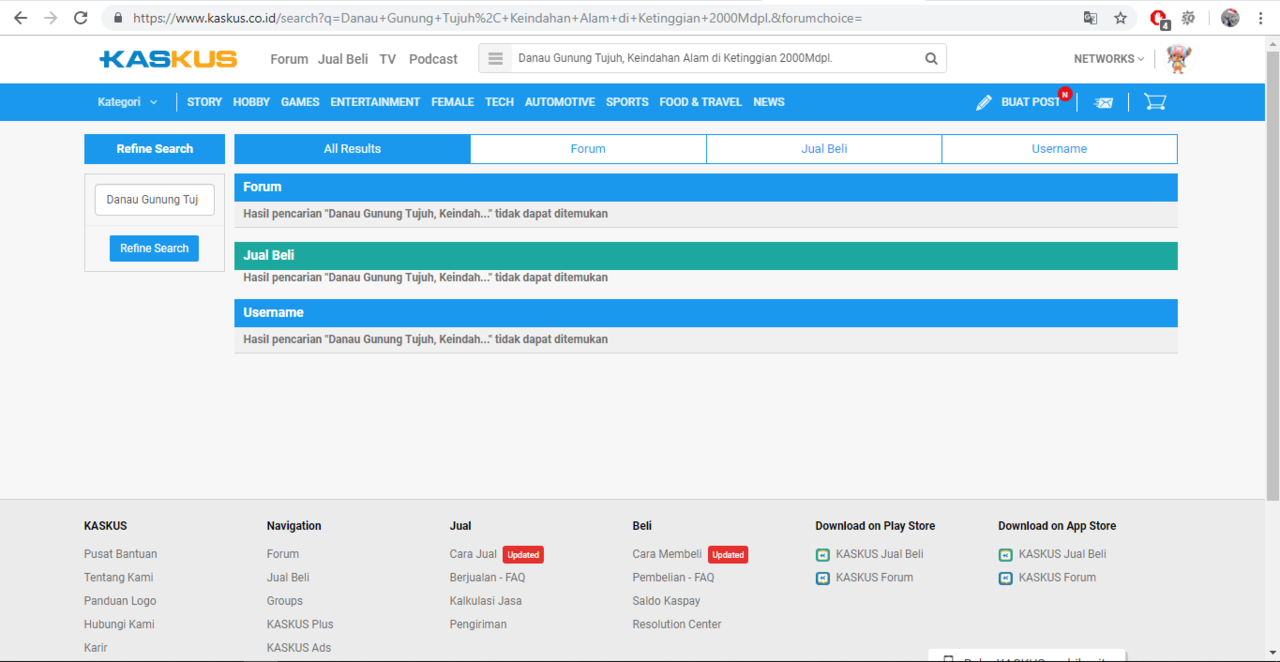
Task: Click the user avatar in KASKUS header
Action: [x=1179, y=59]
